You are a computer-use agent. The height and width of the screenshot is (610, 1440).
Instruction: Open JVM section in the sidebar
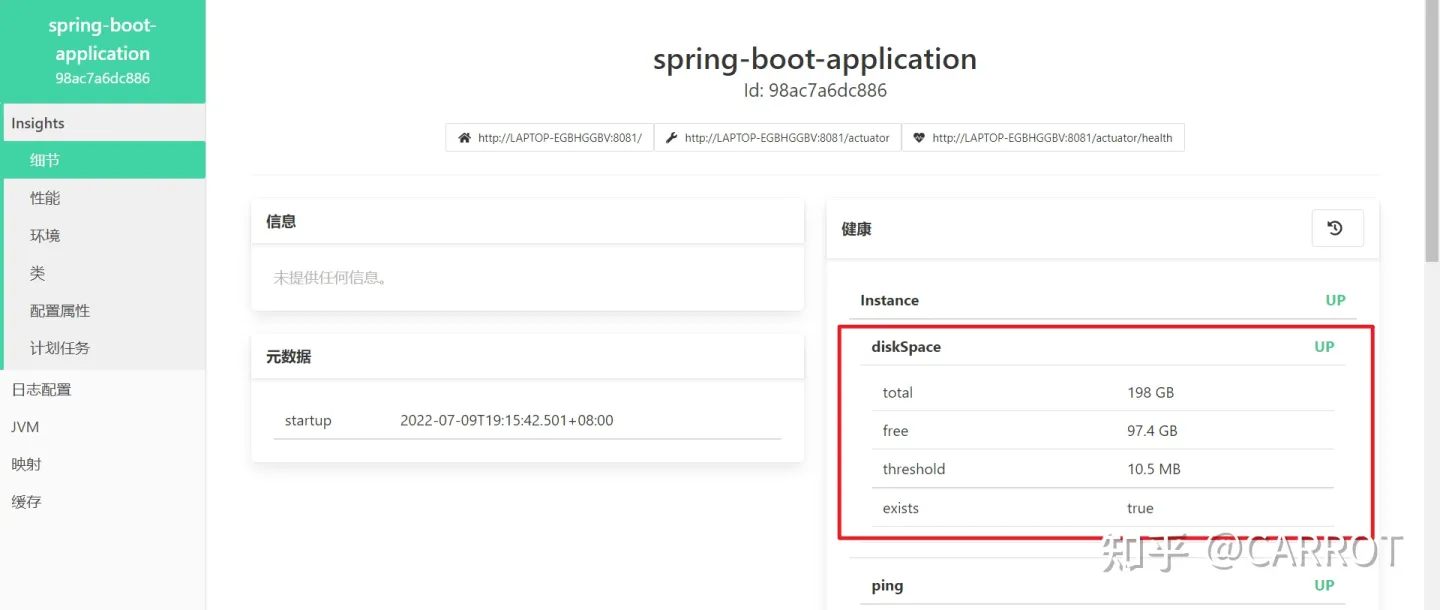103,427
